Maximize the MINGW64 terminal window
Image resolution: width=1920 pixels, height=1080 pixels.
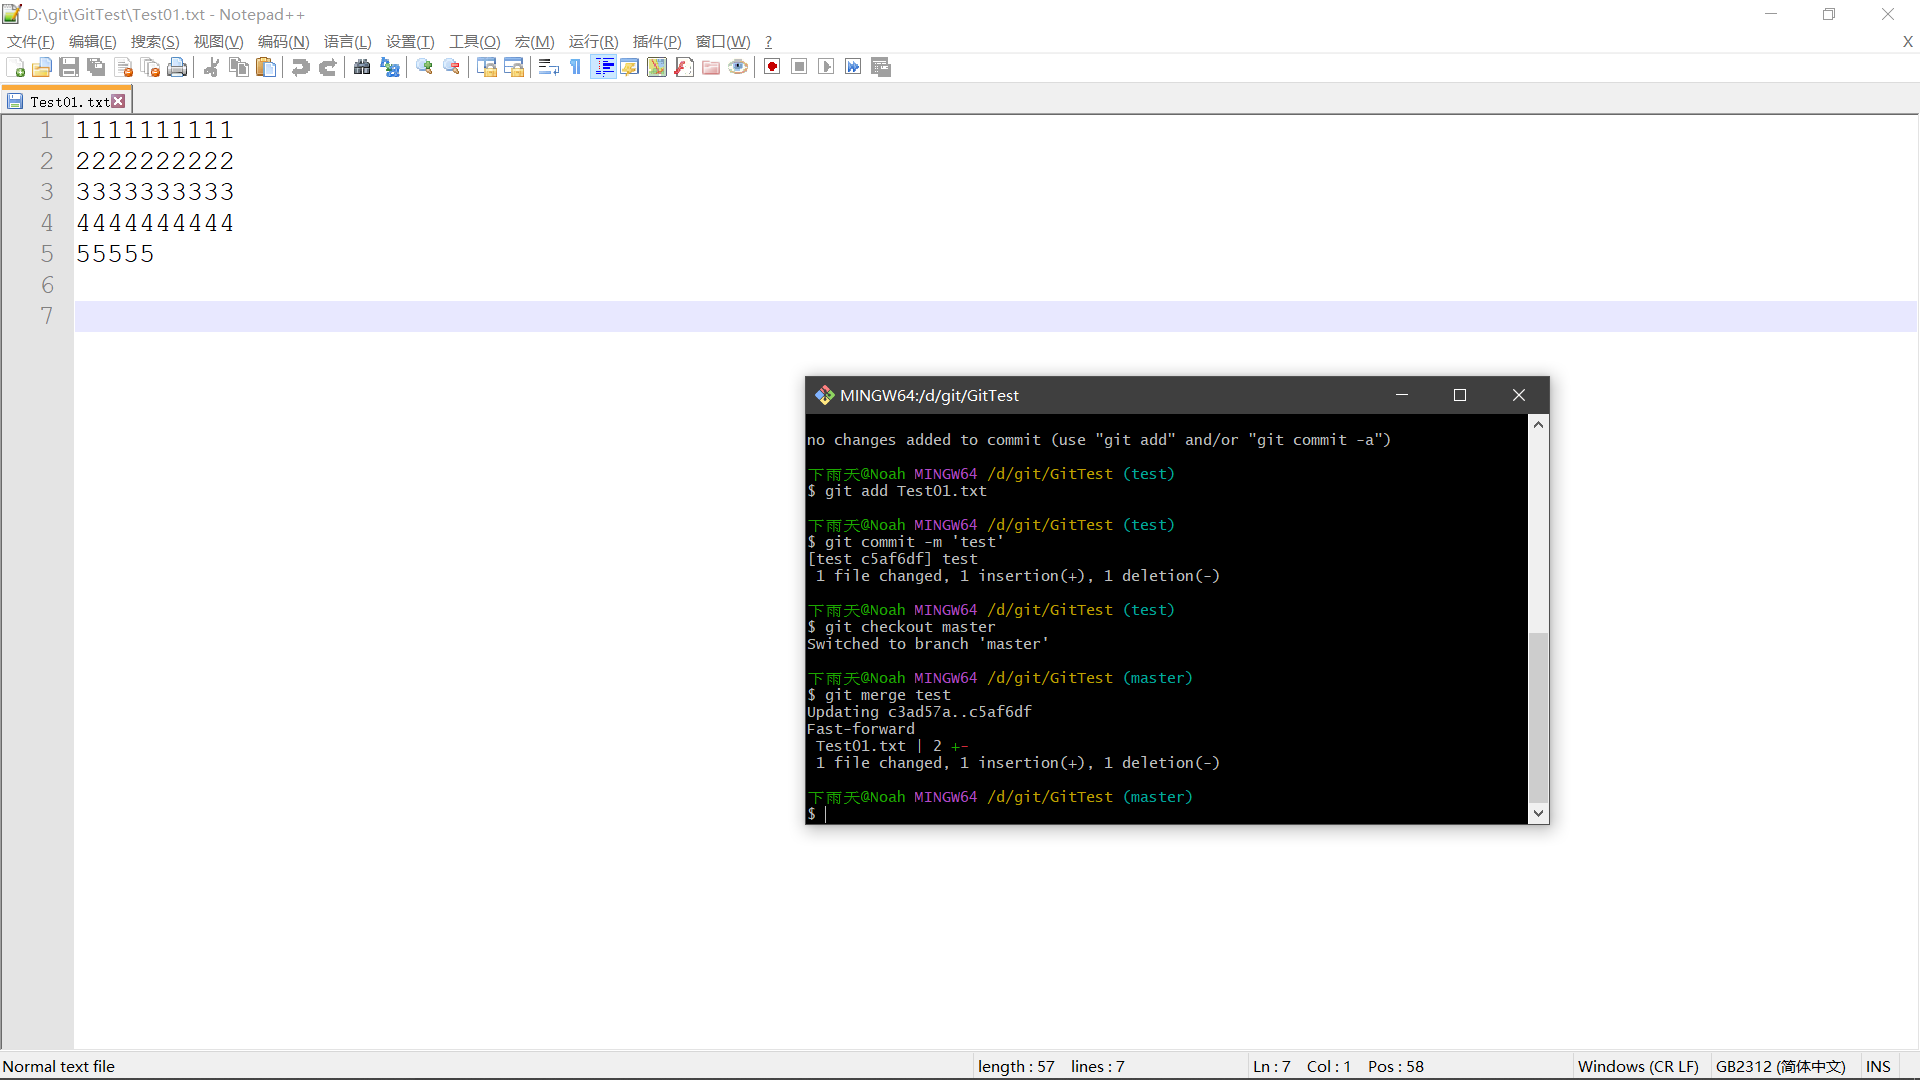[x=1460, y=395]
